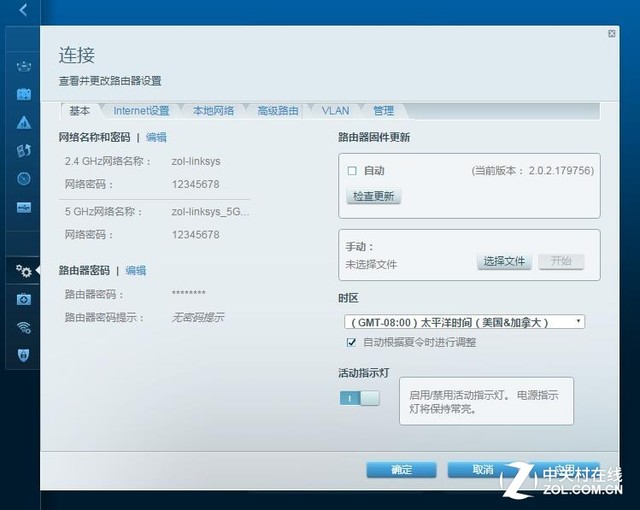The image size is (640, 510).
Task: Click the back arrow at top left
Action: pos(23,9)
